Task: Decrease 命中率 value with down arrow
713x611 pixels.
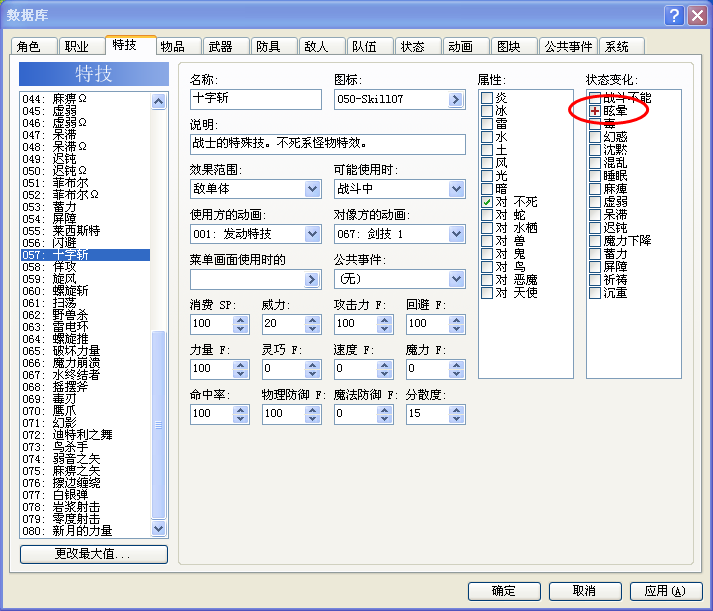Action: point(241,419)
